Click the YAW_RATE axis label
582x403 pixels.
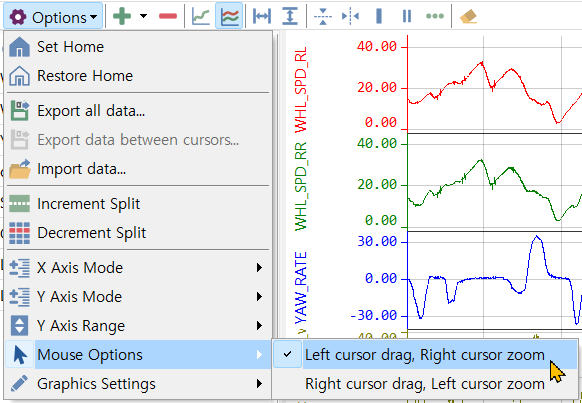(x=301, y=288)
